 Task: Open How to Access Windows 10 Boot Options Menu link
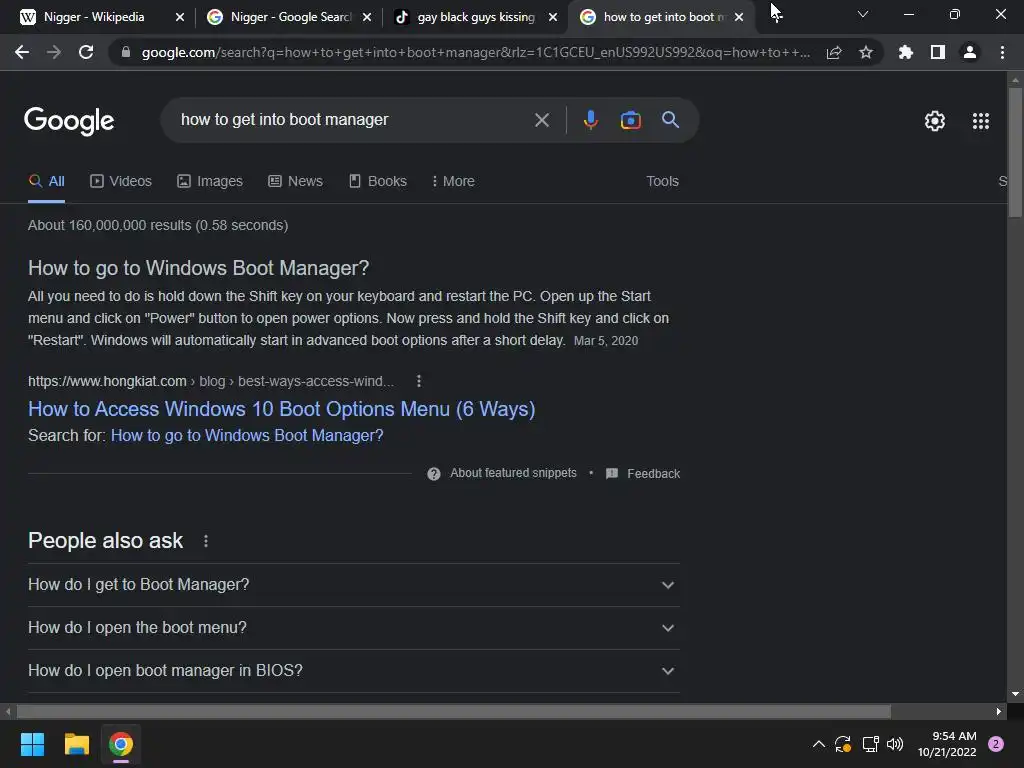[x=281, y=409]
